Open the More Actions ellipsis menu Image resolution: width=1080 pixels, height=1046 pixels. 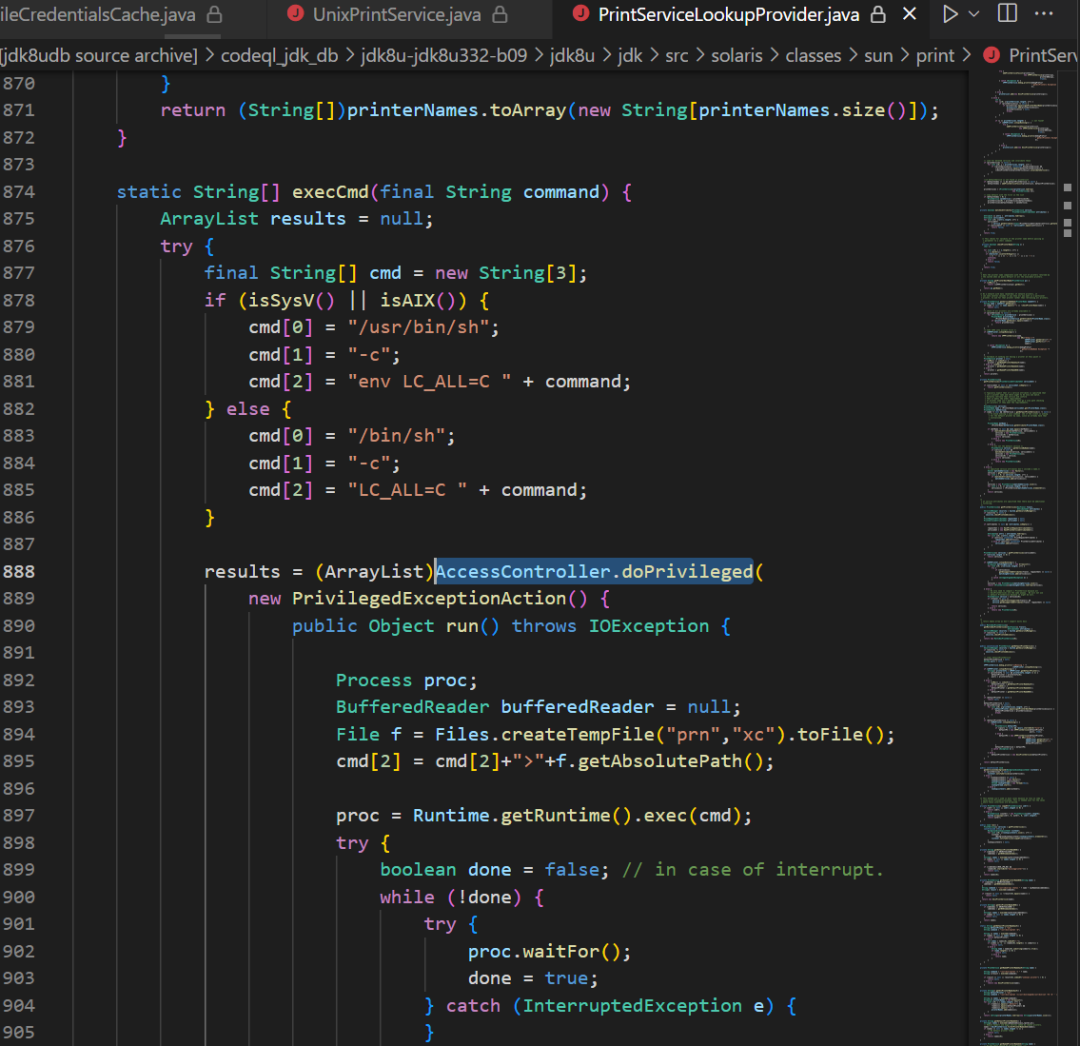coord(1045,14)
